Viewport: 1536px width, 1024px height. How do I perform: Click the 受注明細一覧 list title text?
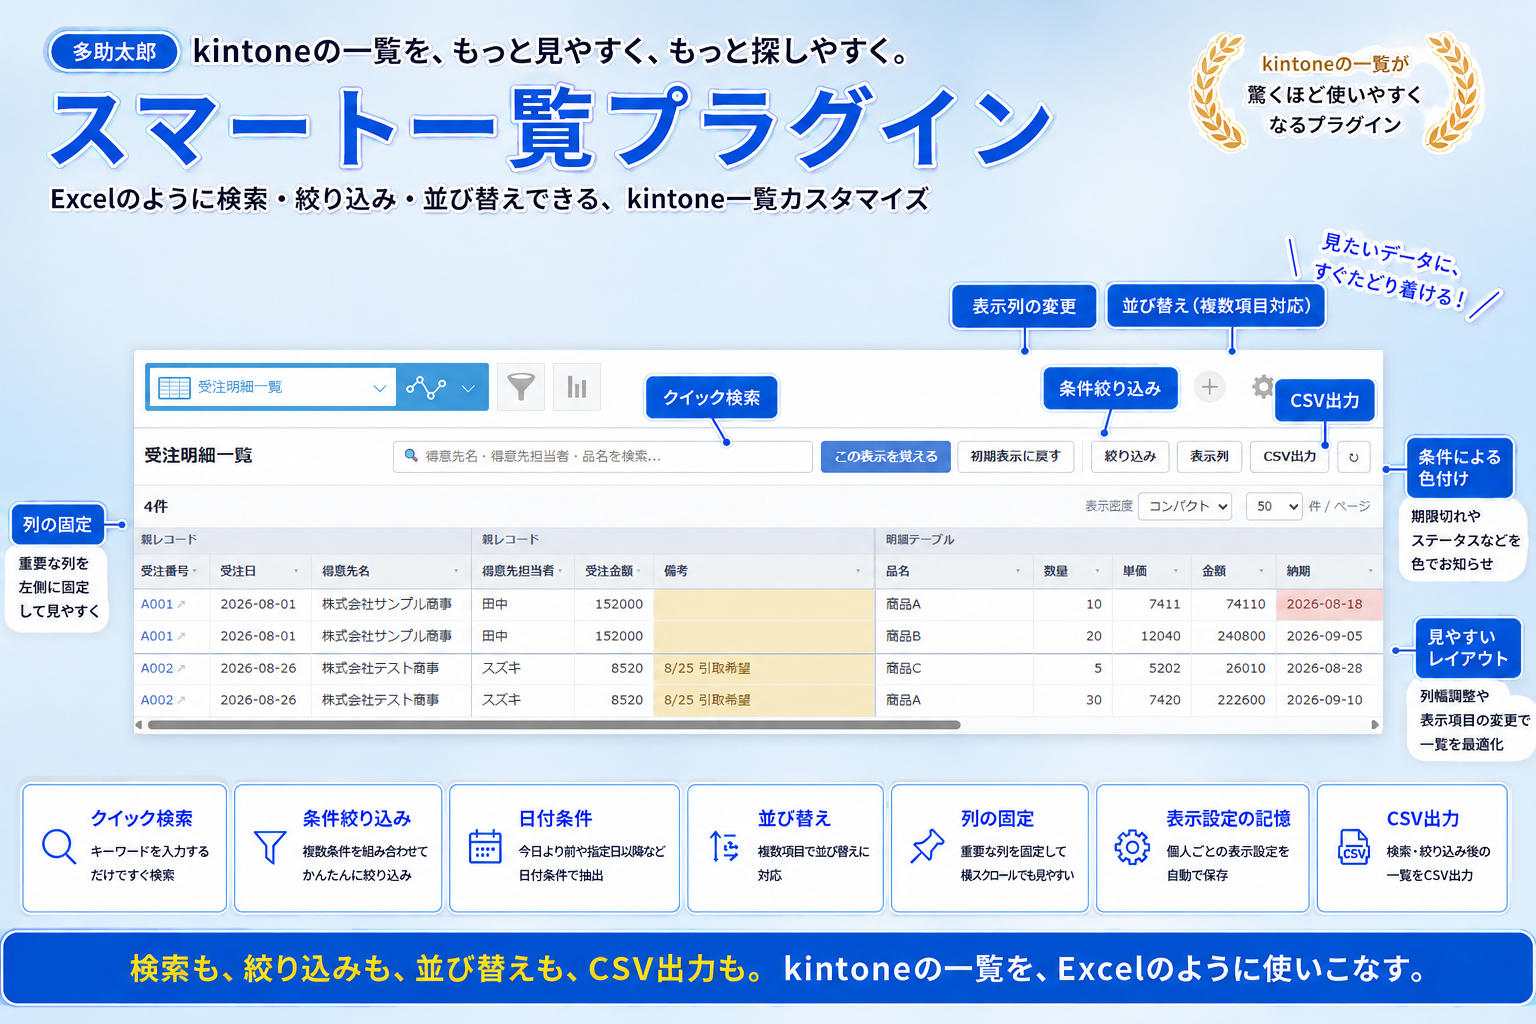(198, 456)
